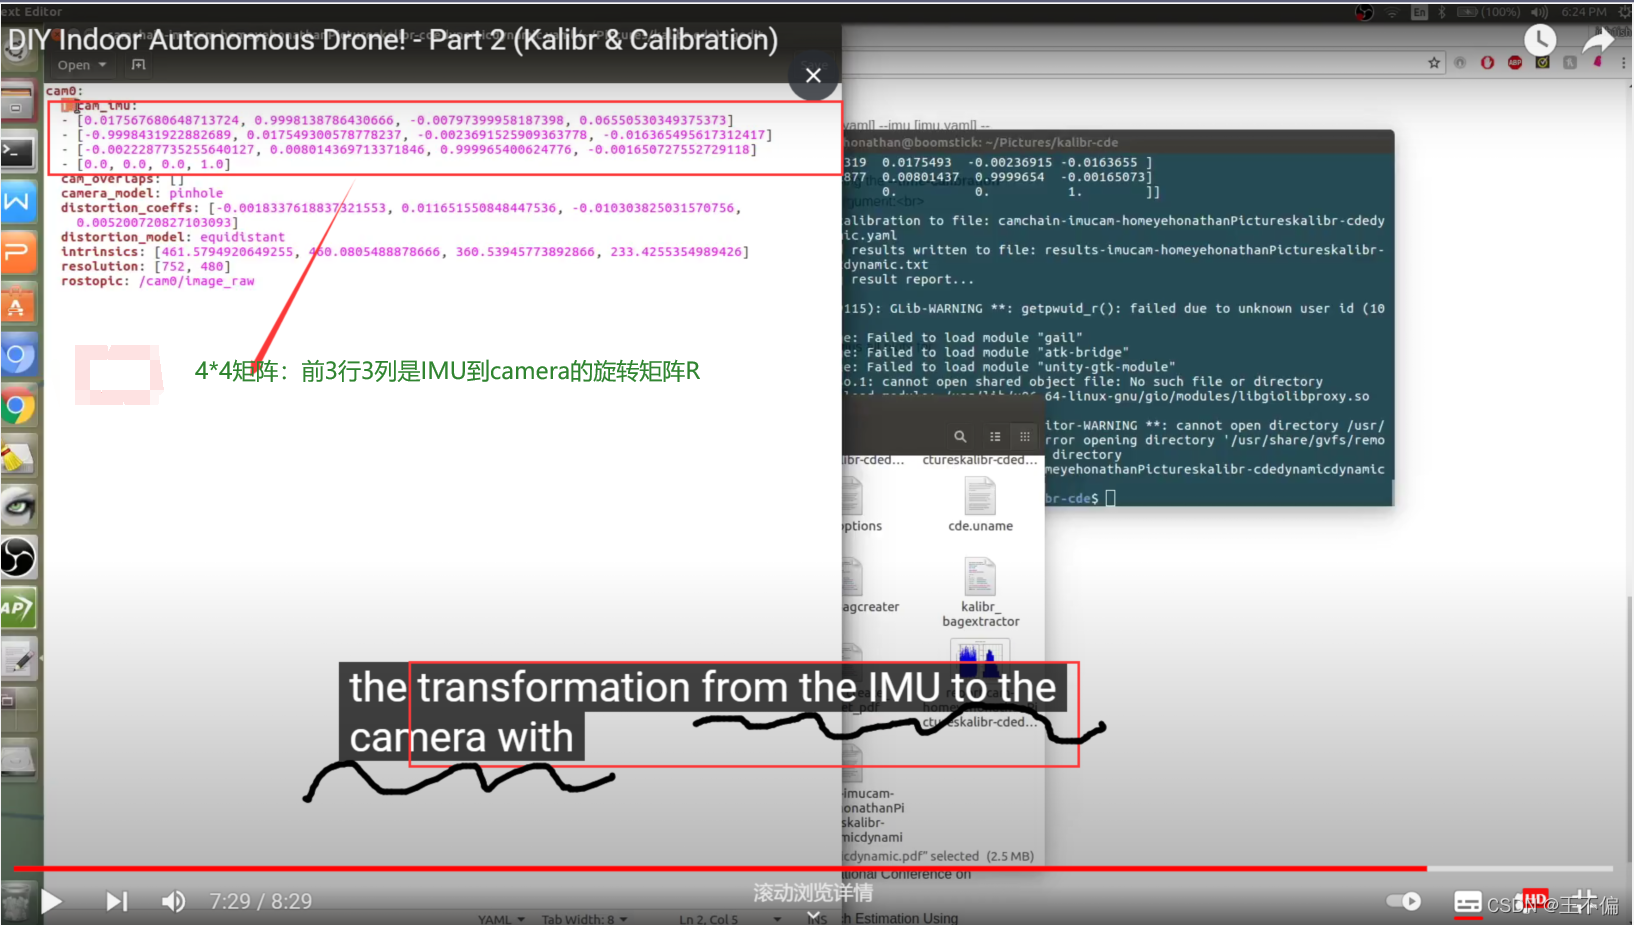Open WPS Writer icon in the dock

click(x=18, y=202)
